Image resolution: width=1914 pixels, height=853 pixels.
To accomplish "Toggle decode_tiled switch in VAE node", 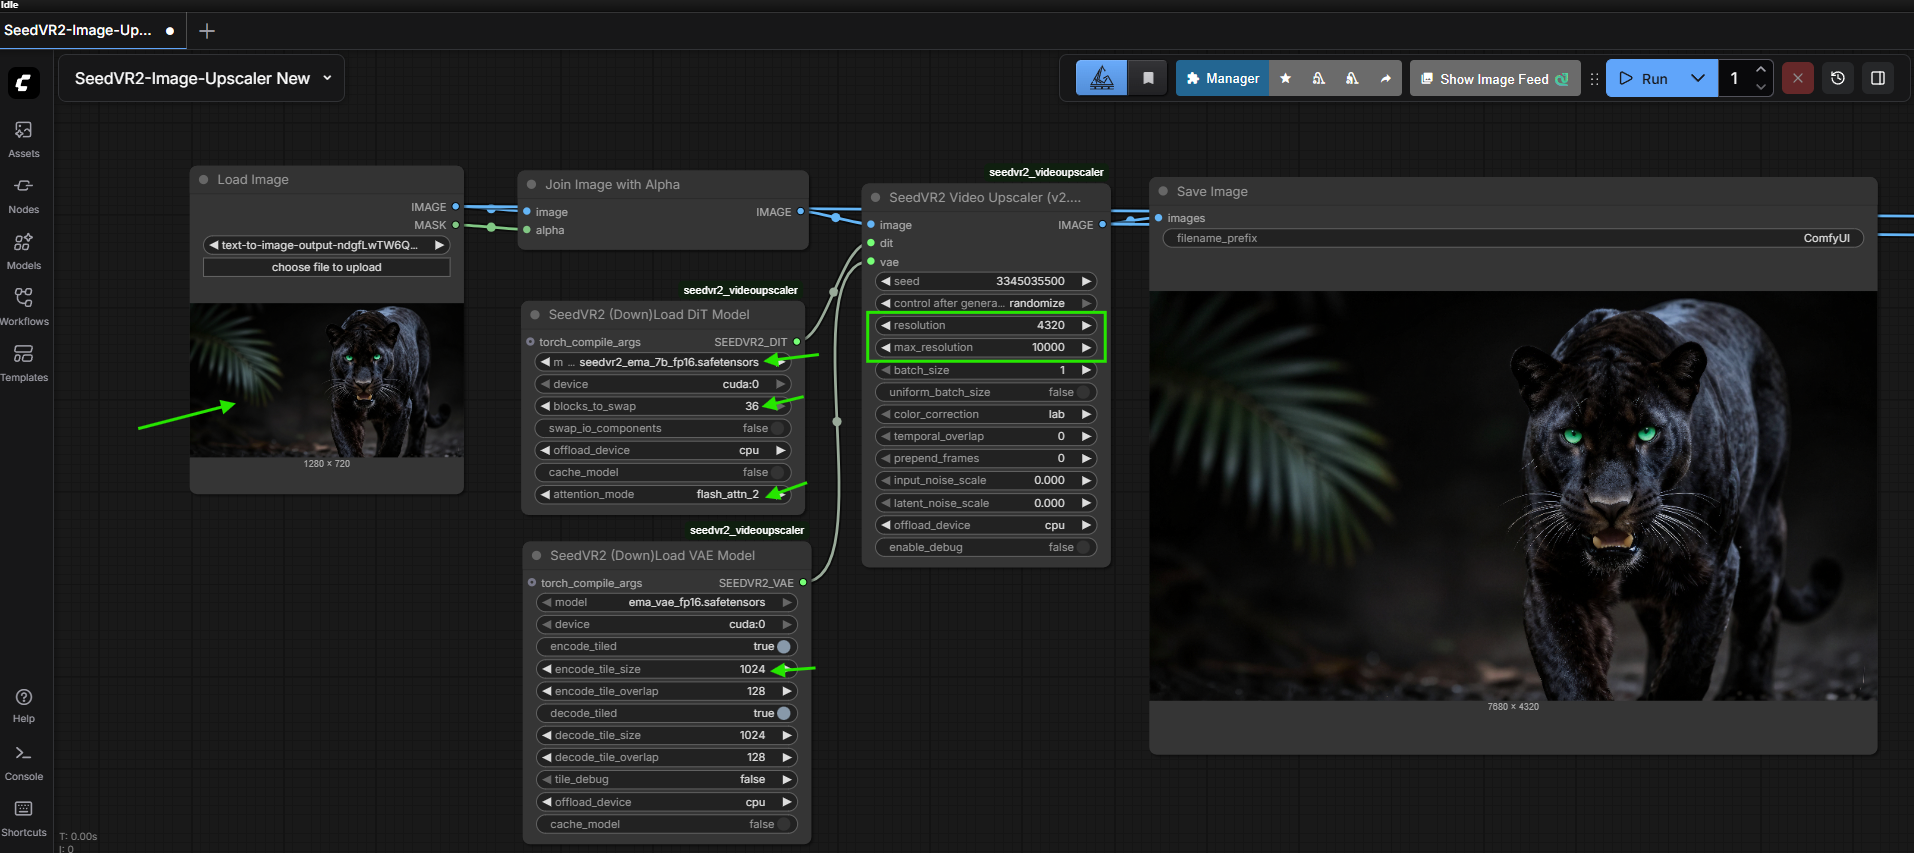I will click(783, 713).
